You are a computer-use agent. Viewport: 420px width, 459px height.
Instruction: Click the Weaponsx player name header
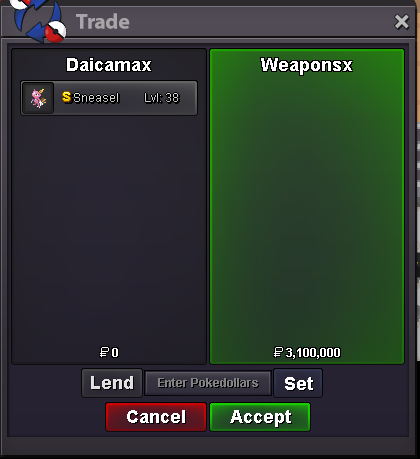coord(306,65)
